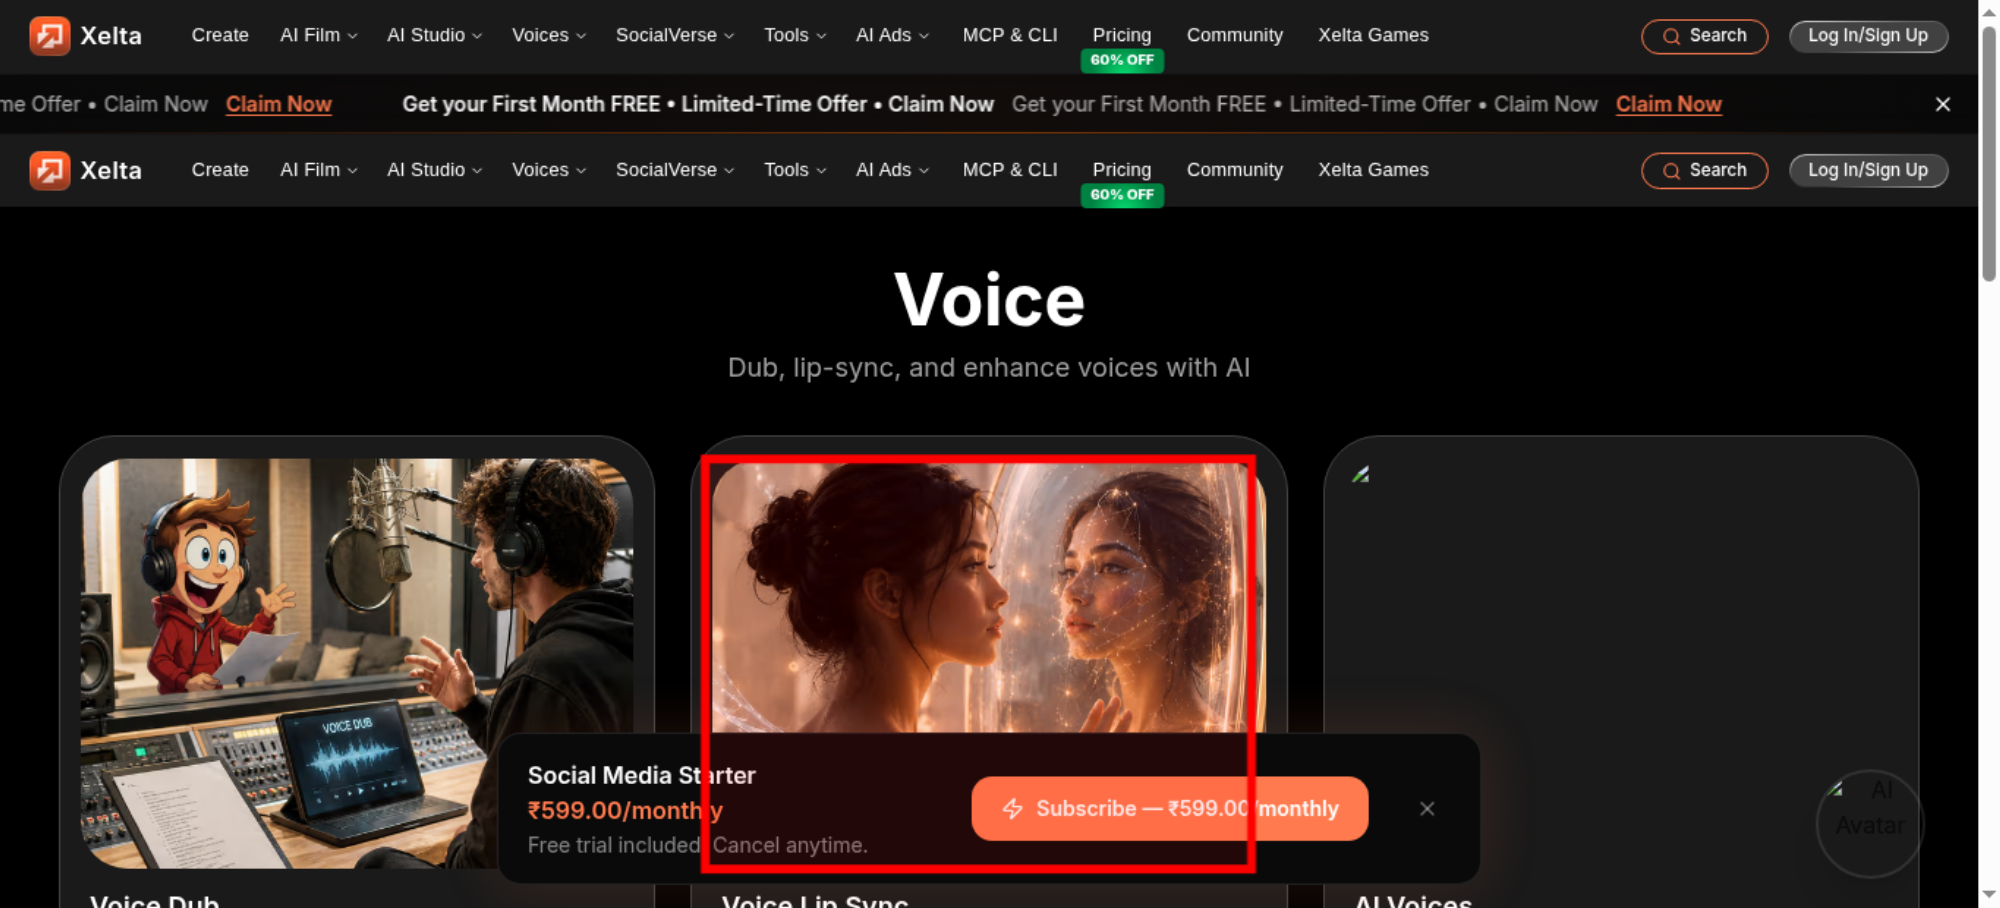
Task: Click the page vertical scrollbar thumb
Action: click(1989, 152)
